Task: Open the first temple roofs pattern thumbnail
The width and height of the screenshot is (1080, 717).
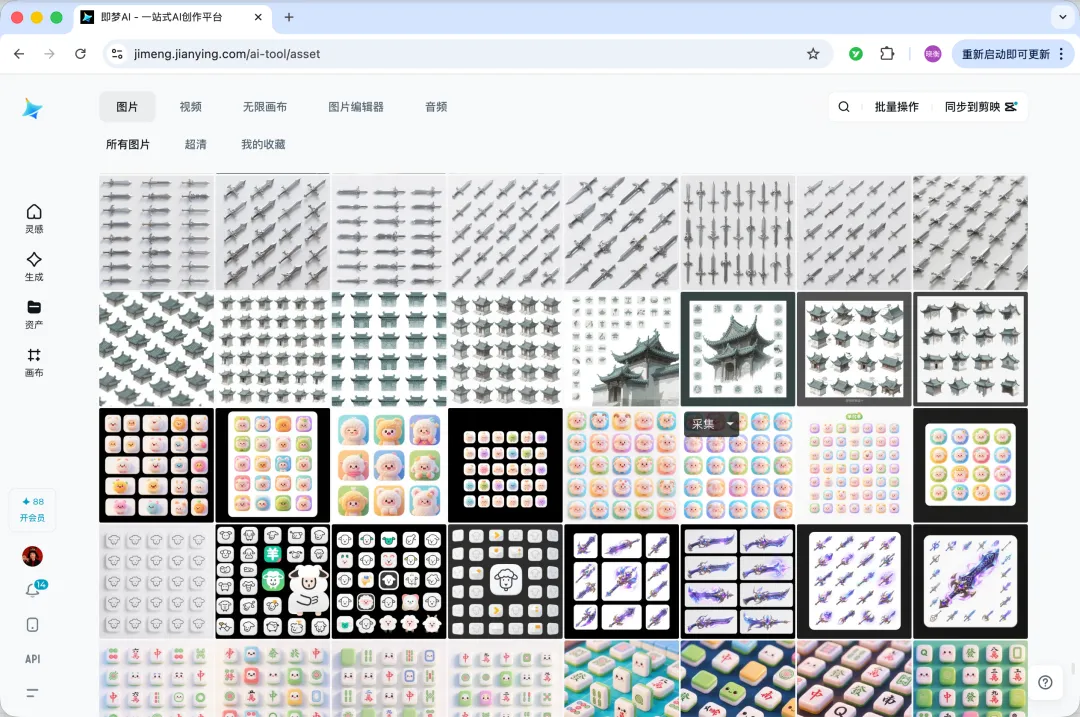Action: click(x=156, y=349)
